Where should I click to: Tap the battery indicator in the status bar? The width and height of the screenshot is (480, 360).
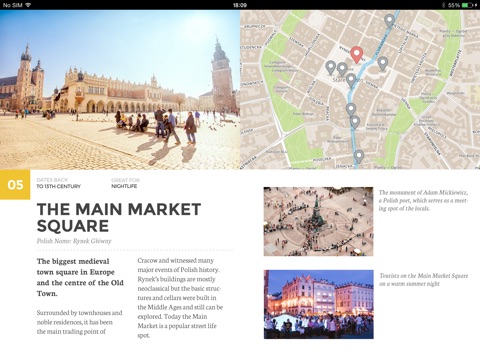tap(467, 5)
